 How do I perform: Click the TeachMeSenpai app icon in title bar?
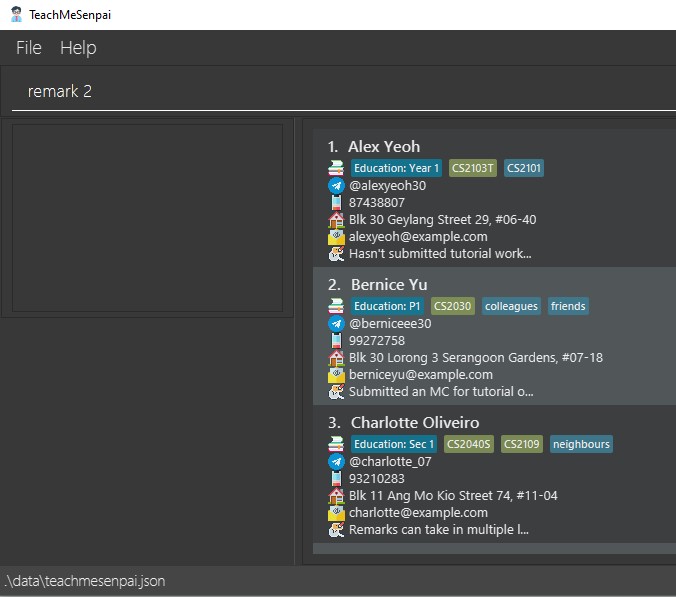(16, 14)
